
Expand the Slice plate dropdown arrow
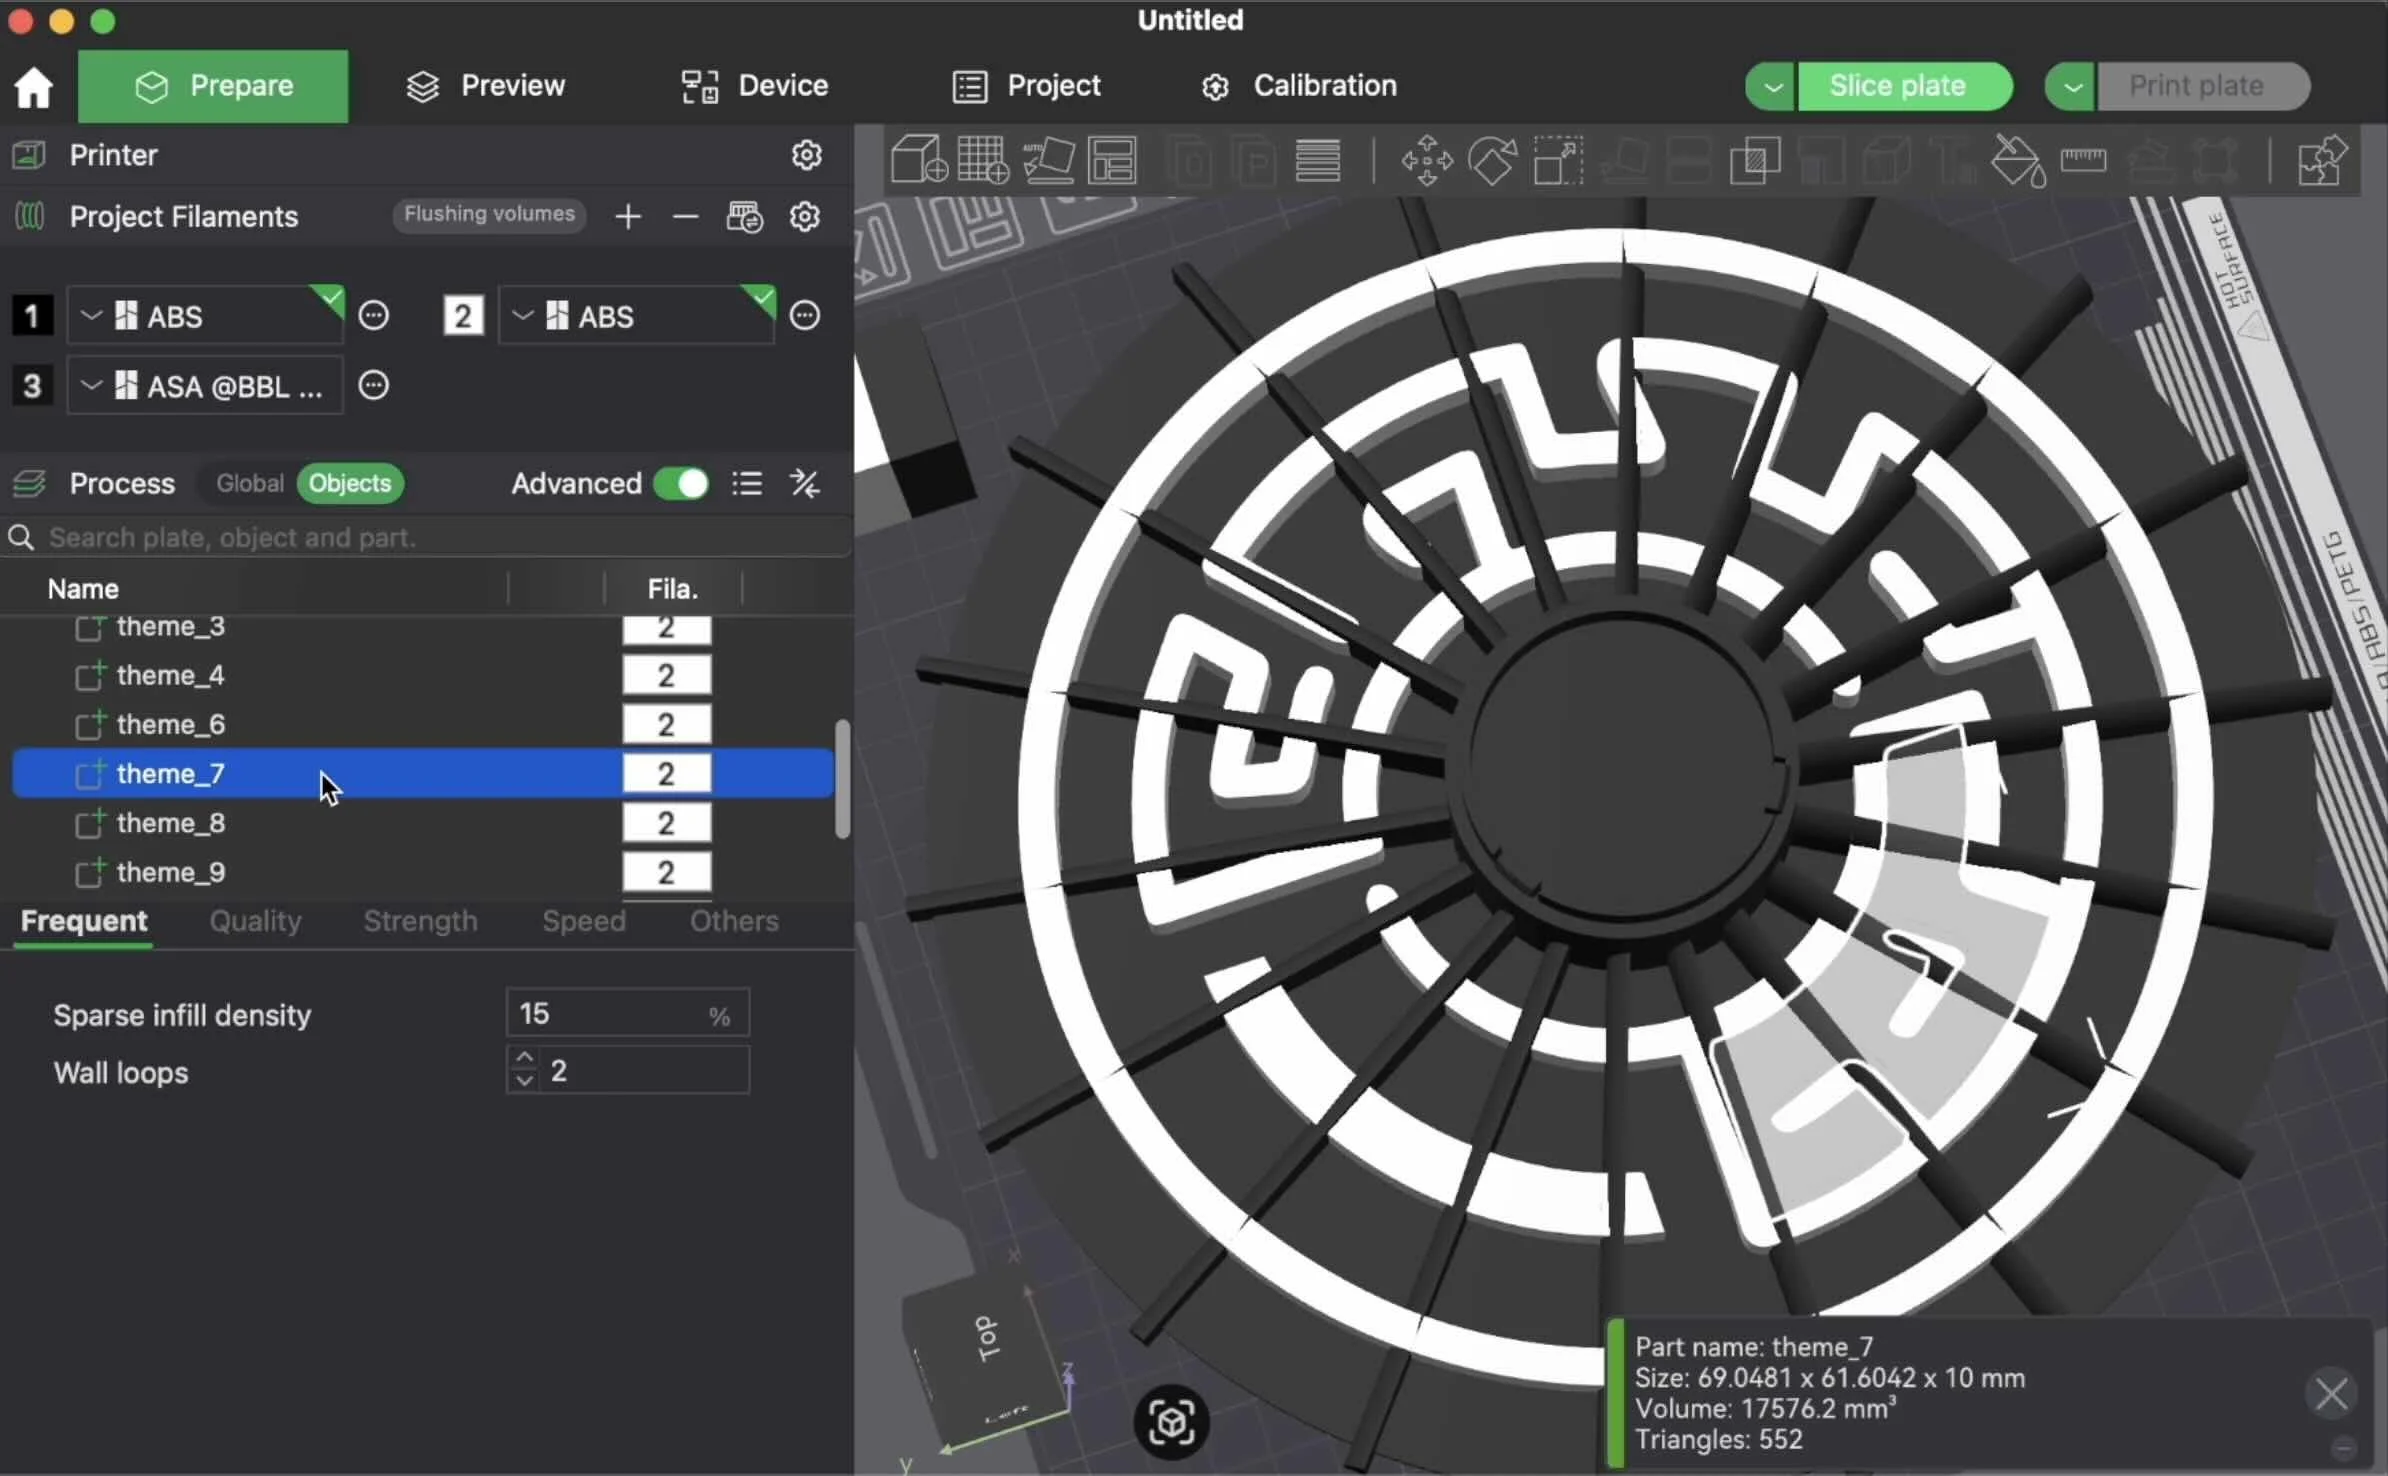pyautogui.click(x=1771, y=87)
